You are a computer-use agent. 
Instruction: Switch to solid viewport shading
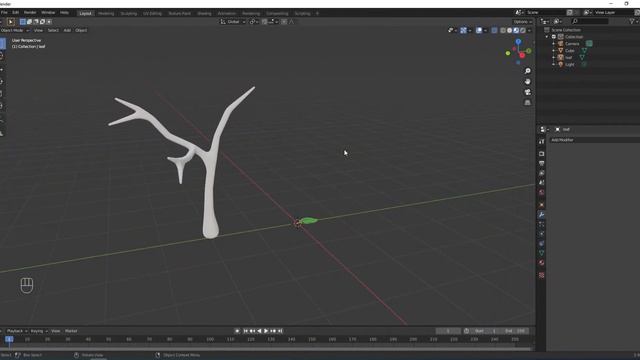(509, 30)
